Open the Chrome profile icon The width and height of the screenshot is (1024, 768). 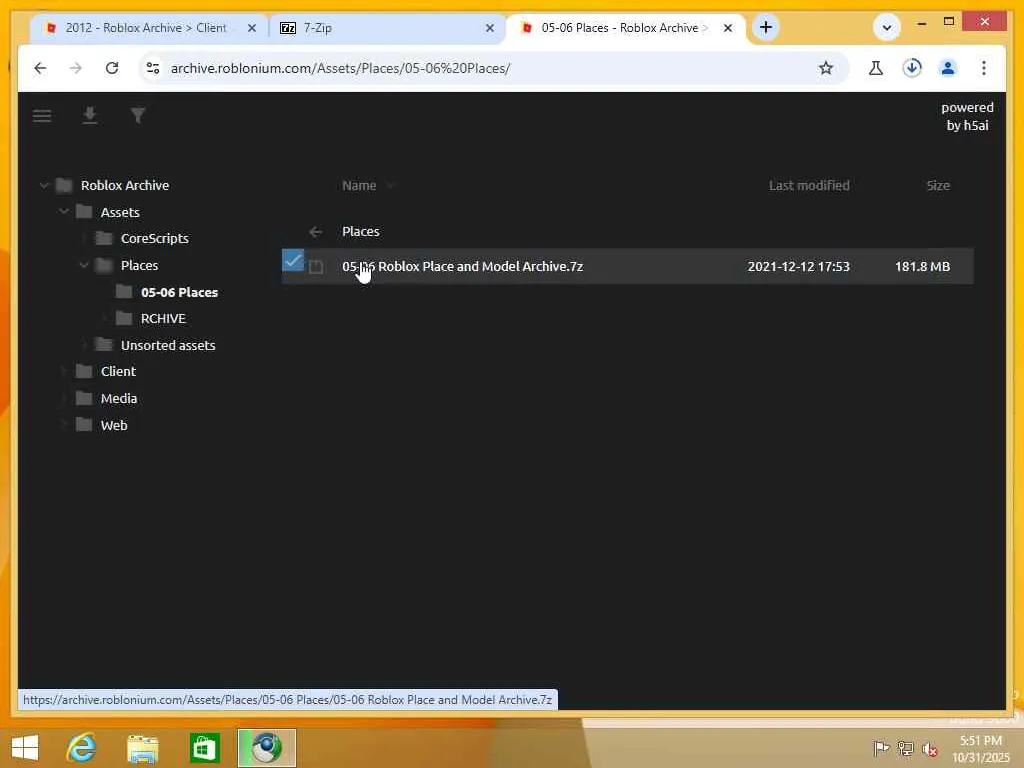[948, 68]
